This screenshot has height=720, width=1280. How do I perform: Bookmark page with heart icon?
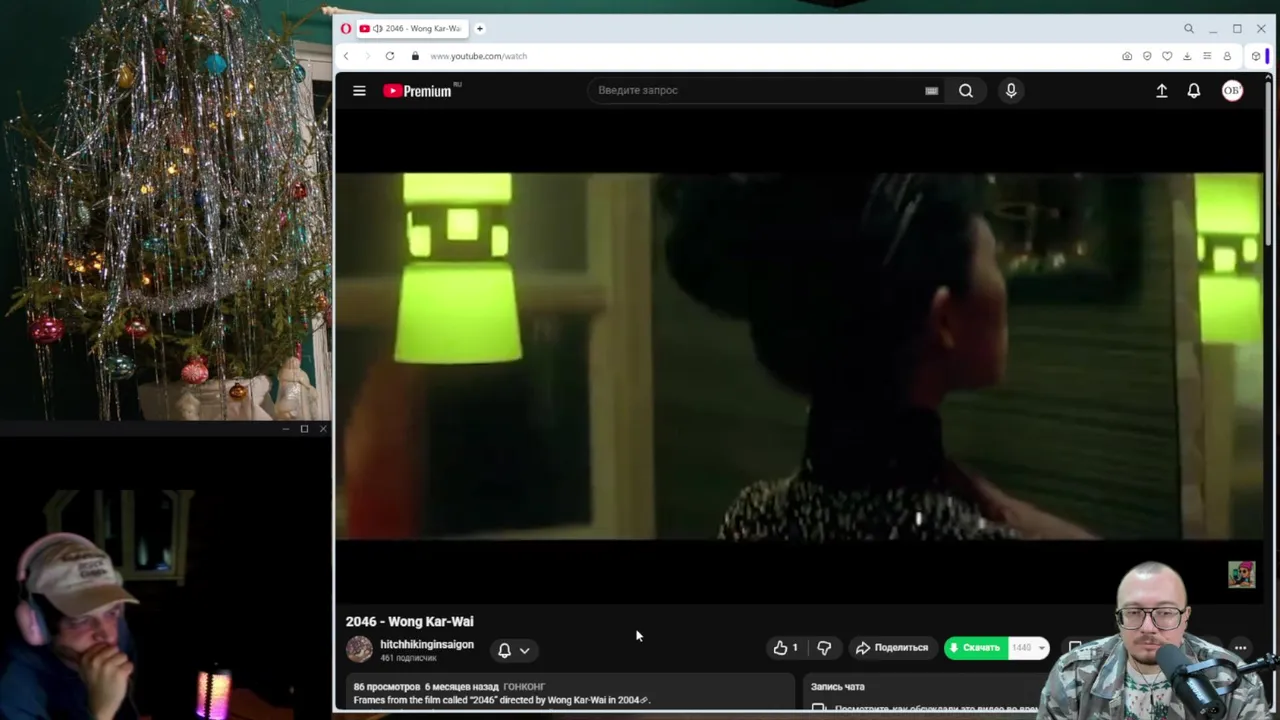click(x=1167, y=56)
